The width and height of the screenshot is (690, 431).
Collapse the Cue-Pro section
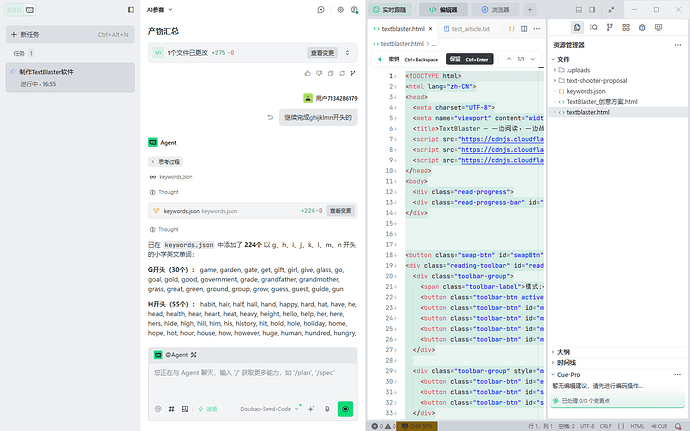pos(554,375)
